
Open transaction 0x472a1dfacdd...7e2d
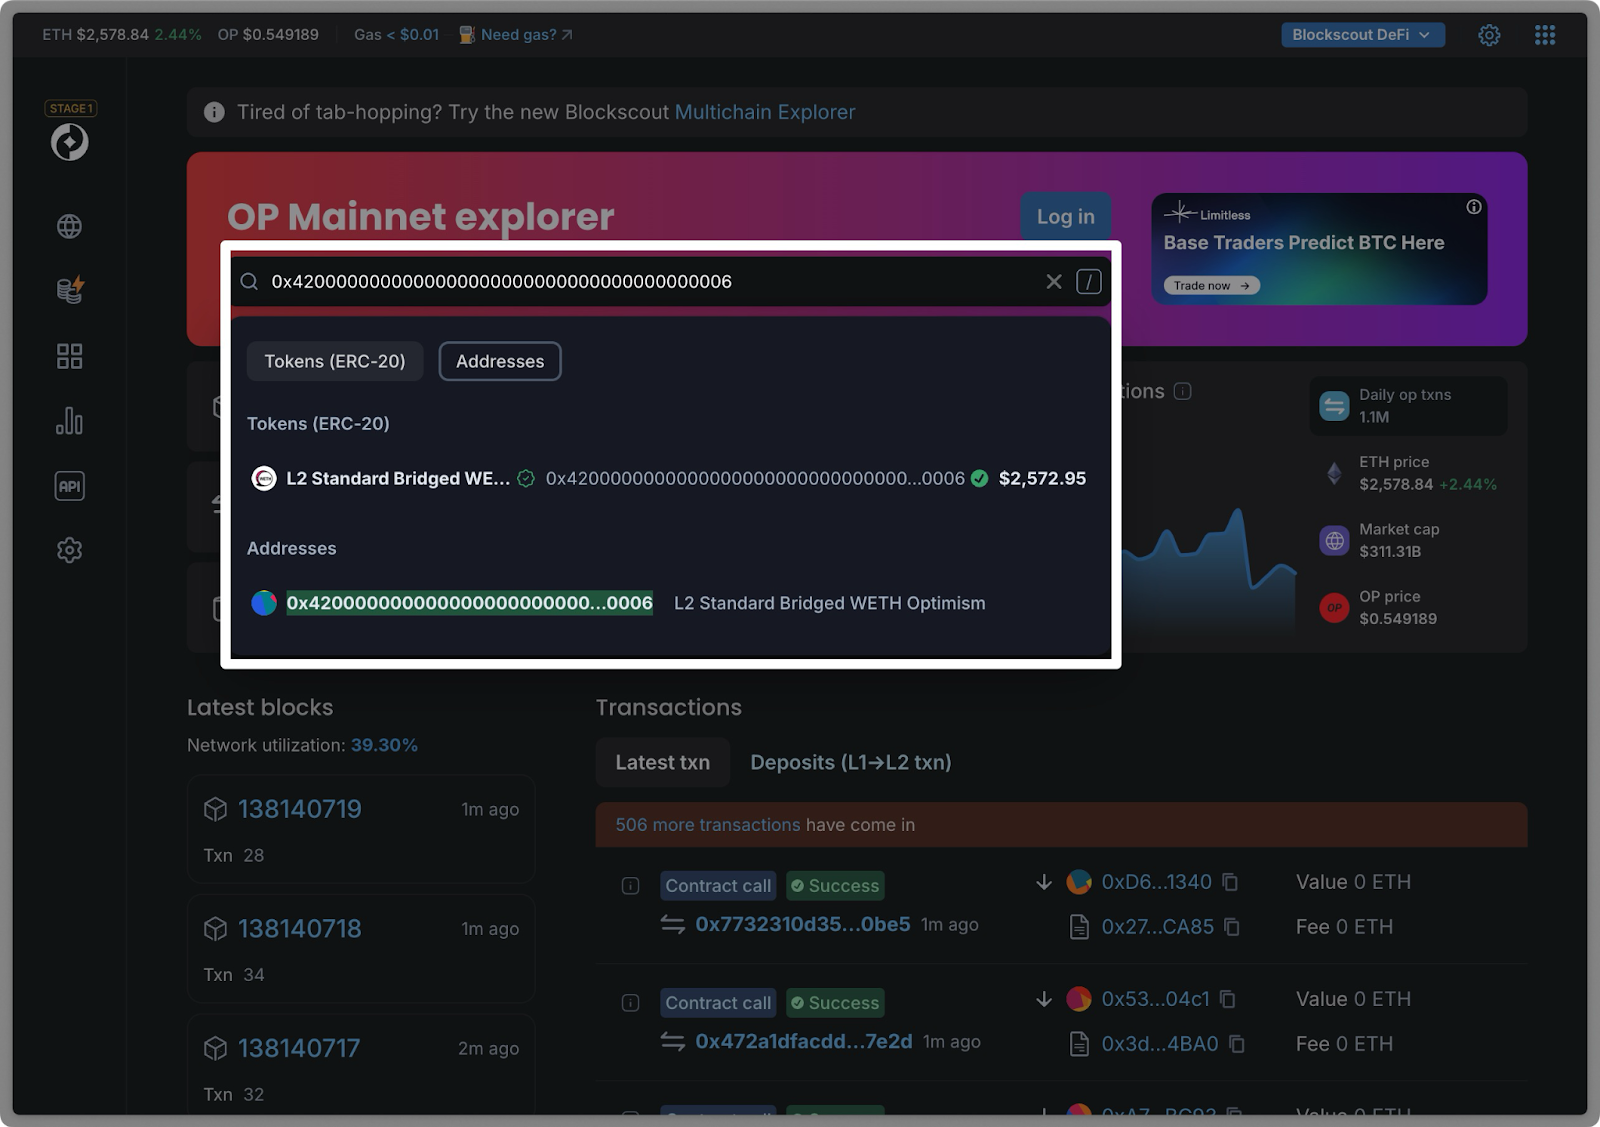coord(804,1041)
